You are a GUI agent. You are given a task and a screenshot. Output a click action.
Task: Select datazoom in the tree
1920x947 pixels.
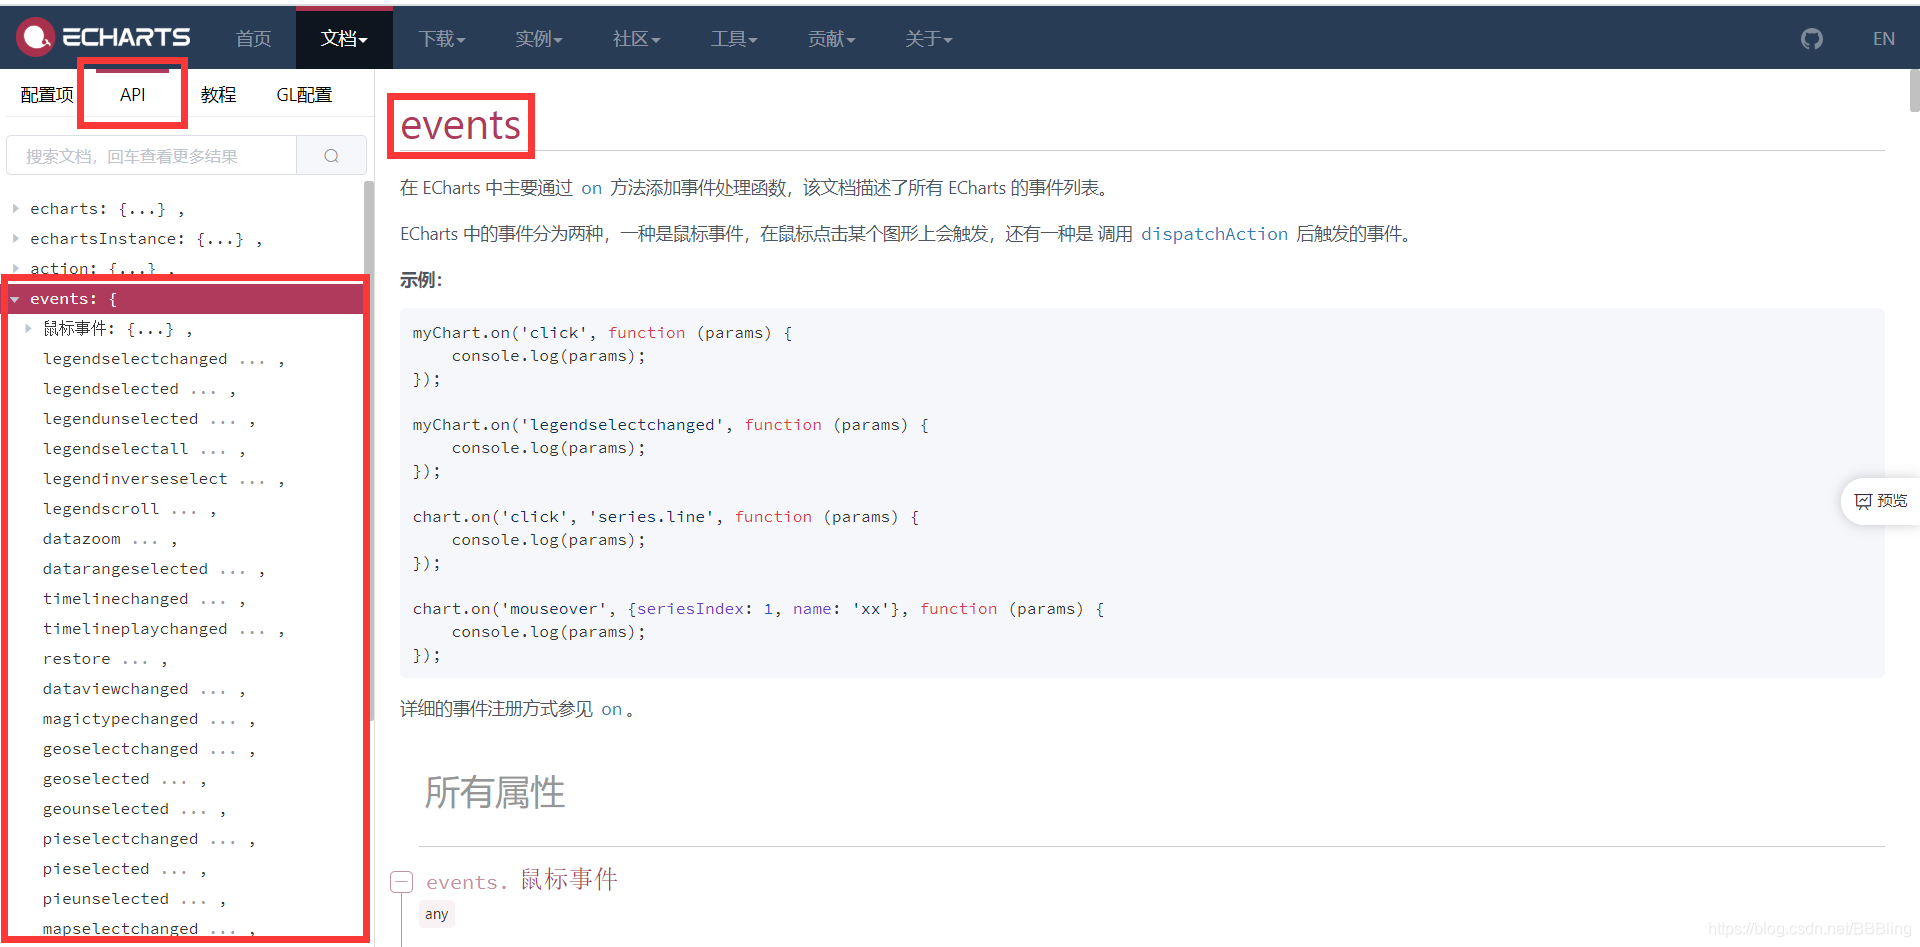(82, 539)
